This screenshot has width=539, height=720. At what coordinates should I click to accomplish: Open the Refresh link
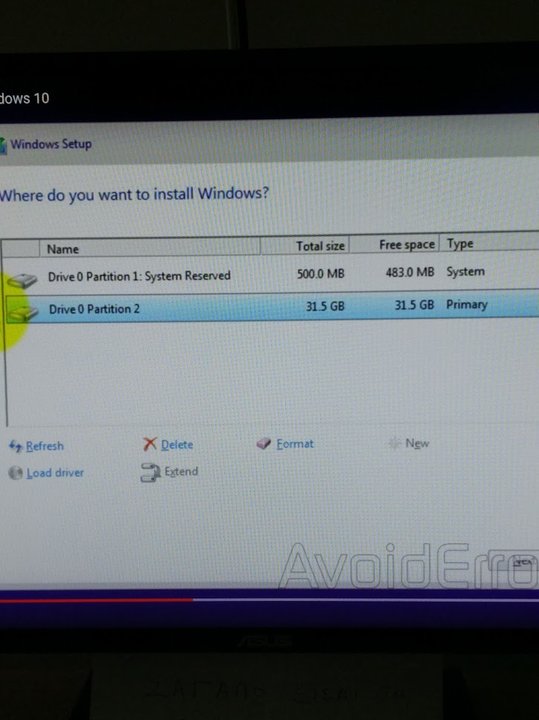[45, 446]
